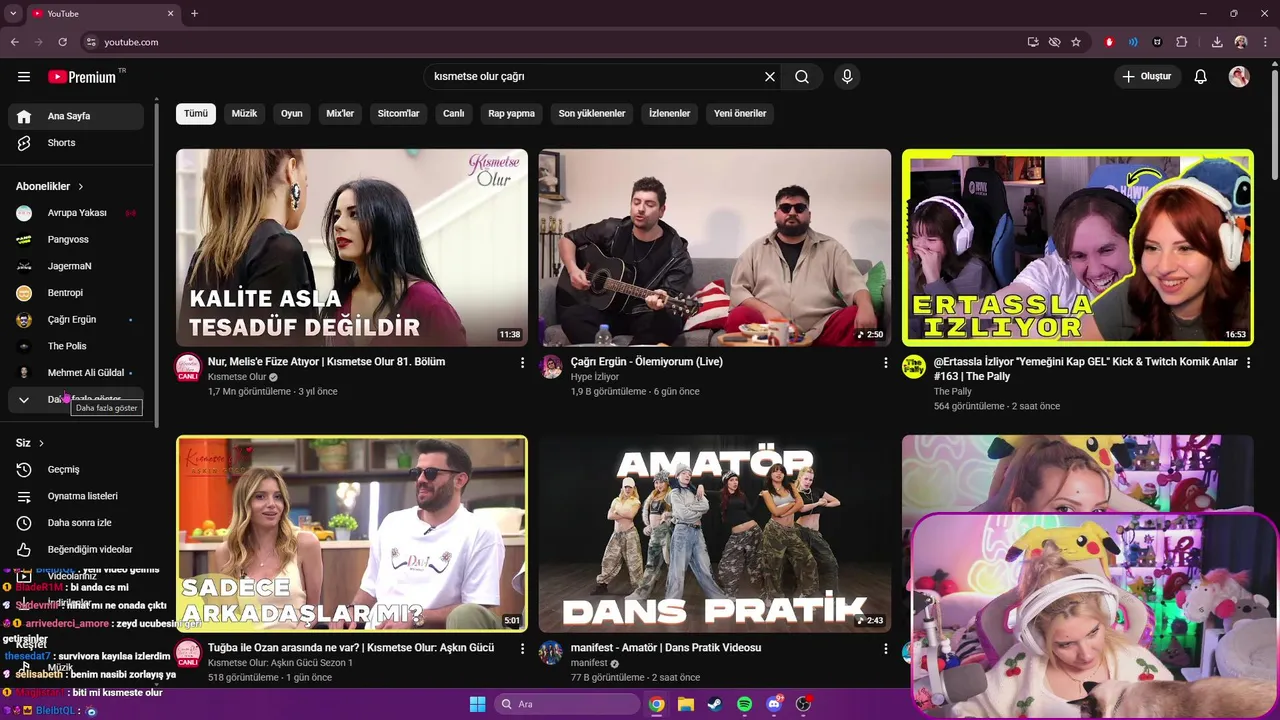Image resolution: width=1280 pixels, height=720 pixels.
Task: Open JagermaN subscription channel
Action: point(76,267)
